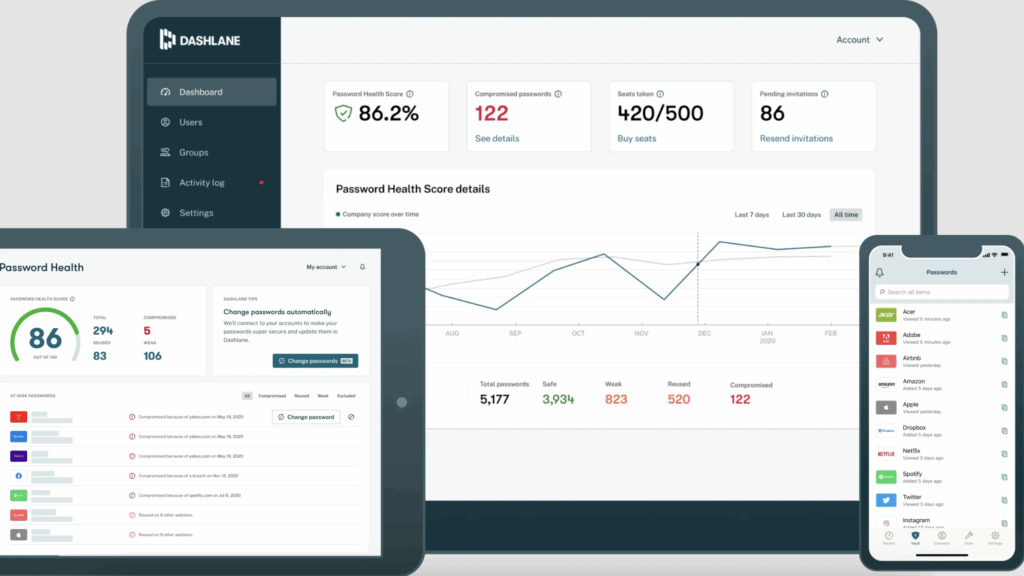This screenshot has width=1024, height=576.
Task: Open the Tools tab on phone
Action: point(968,538)
